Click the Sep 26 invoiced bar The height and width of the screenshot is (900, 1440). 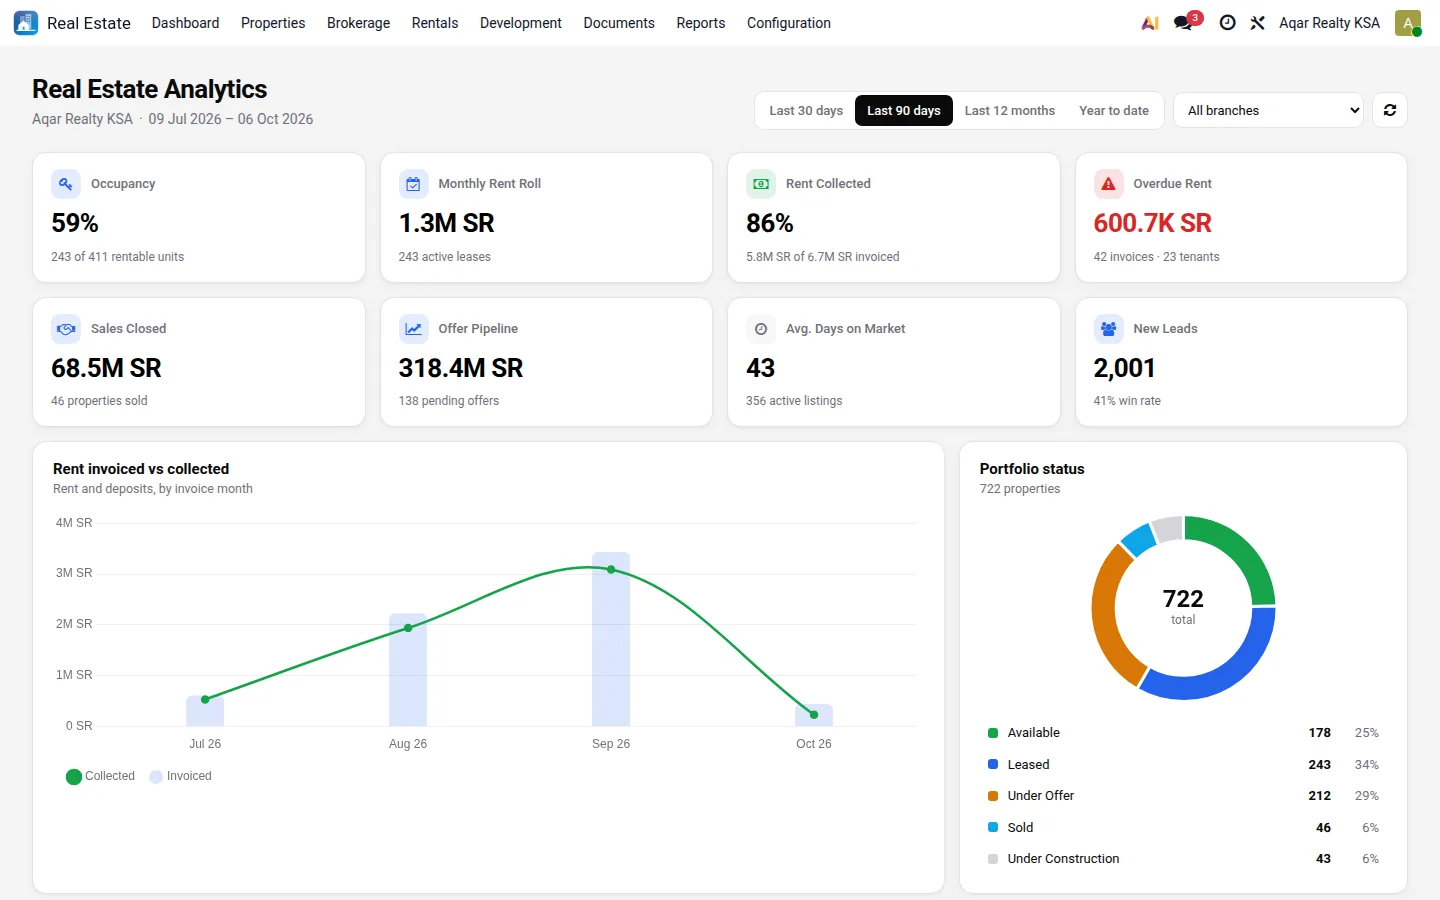(611, 639)
